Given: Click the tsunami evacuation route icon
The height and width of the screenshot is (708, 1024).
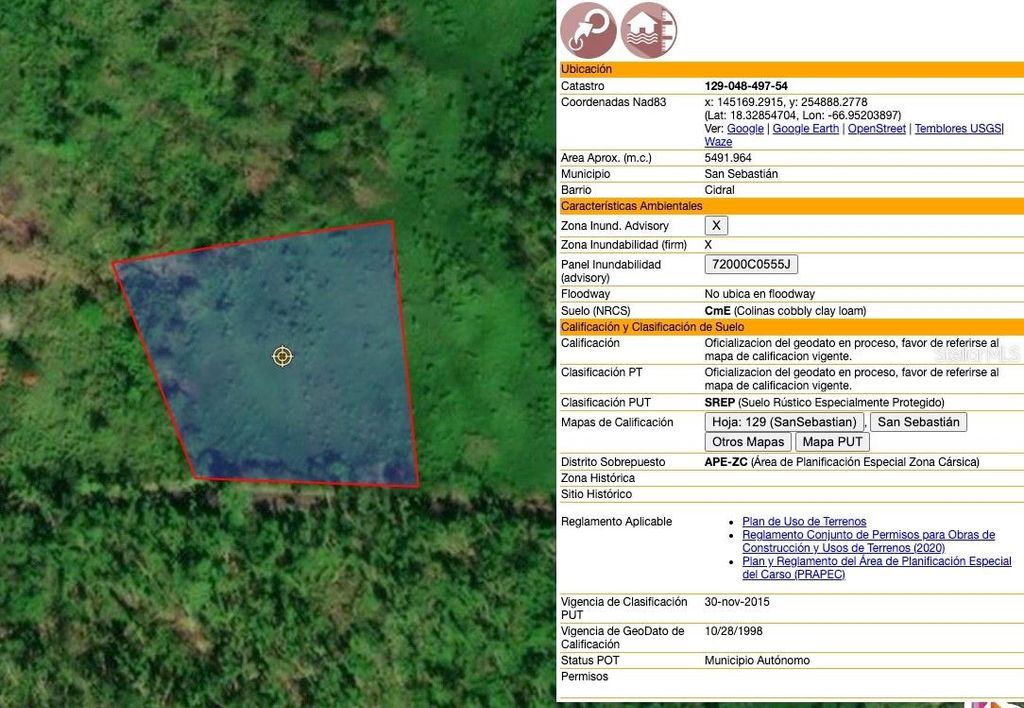Looking at the screenshot, I should (588, 30).
